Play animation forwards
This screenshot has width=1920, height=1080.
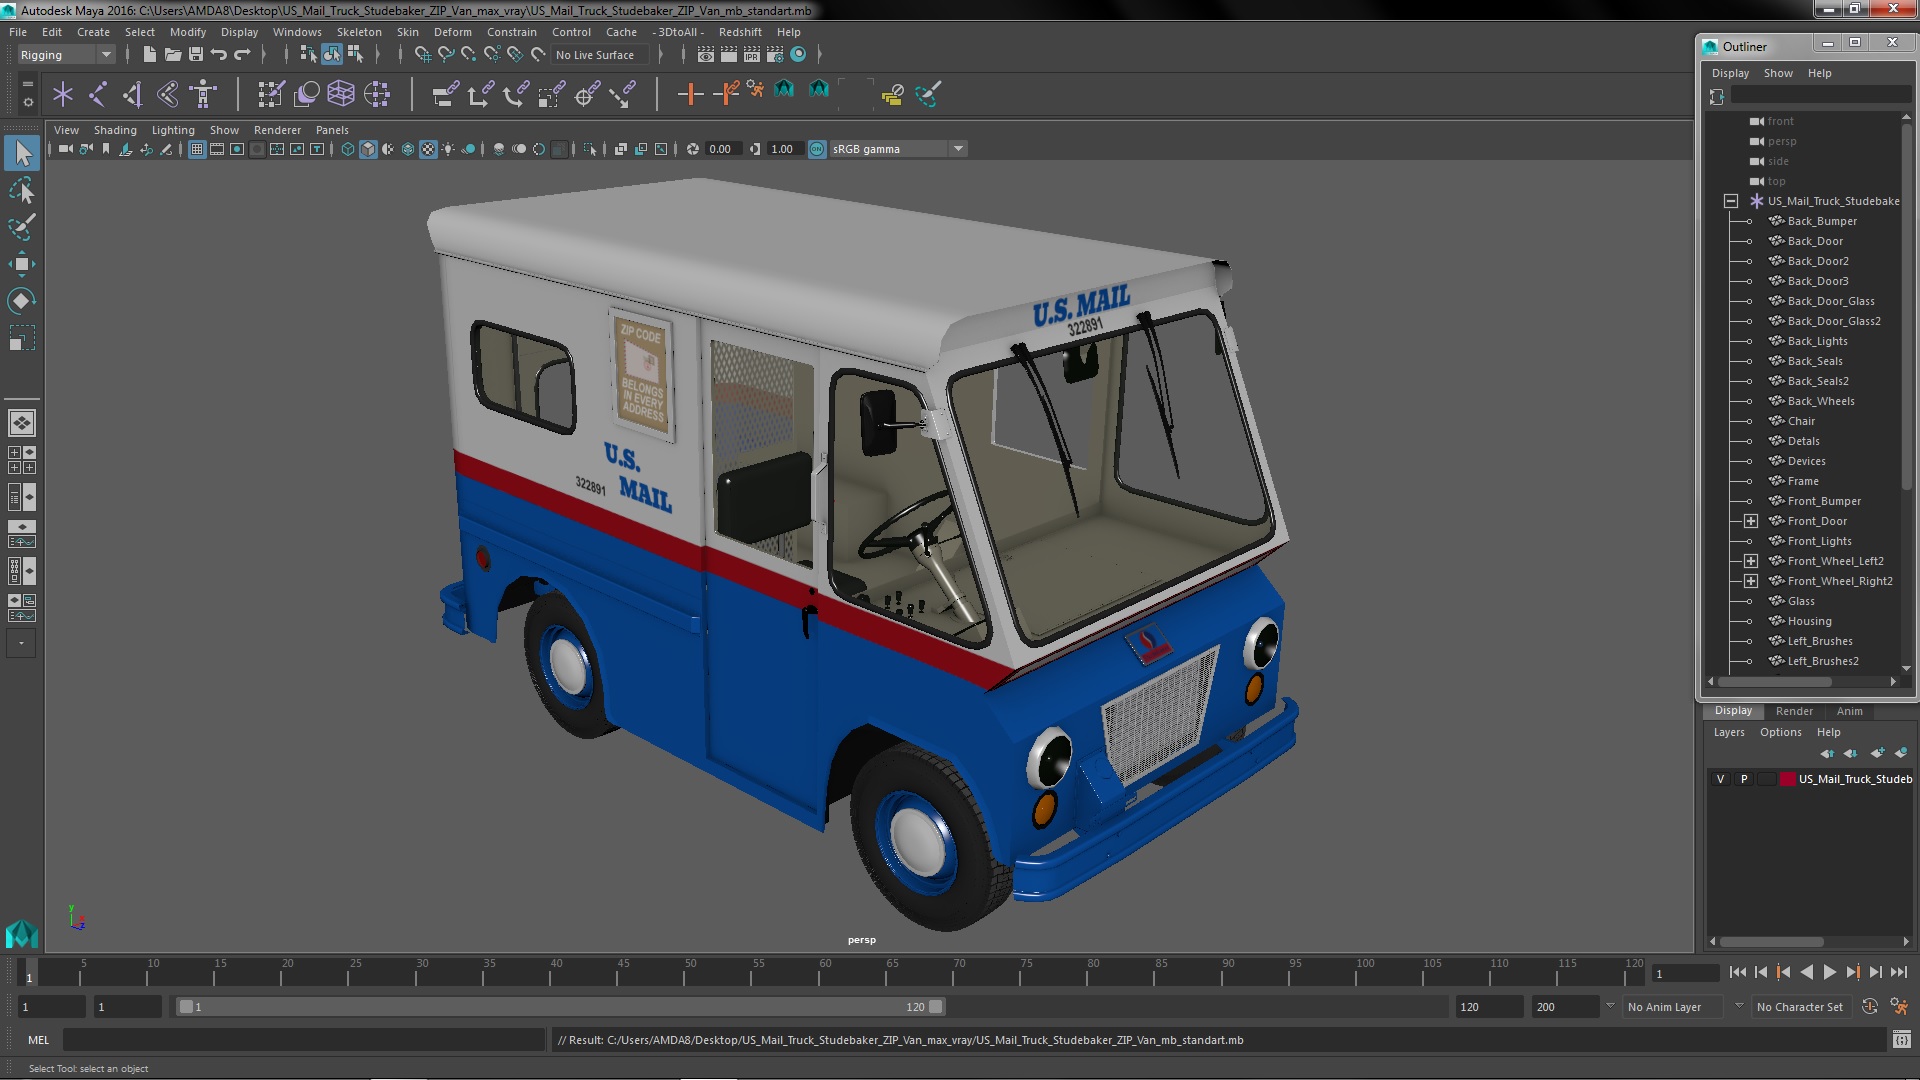point(1830,972)
